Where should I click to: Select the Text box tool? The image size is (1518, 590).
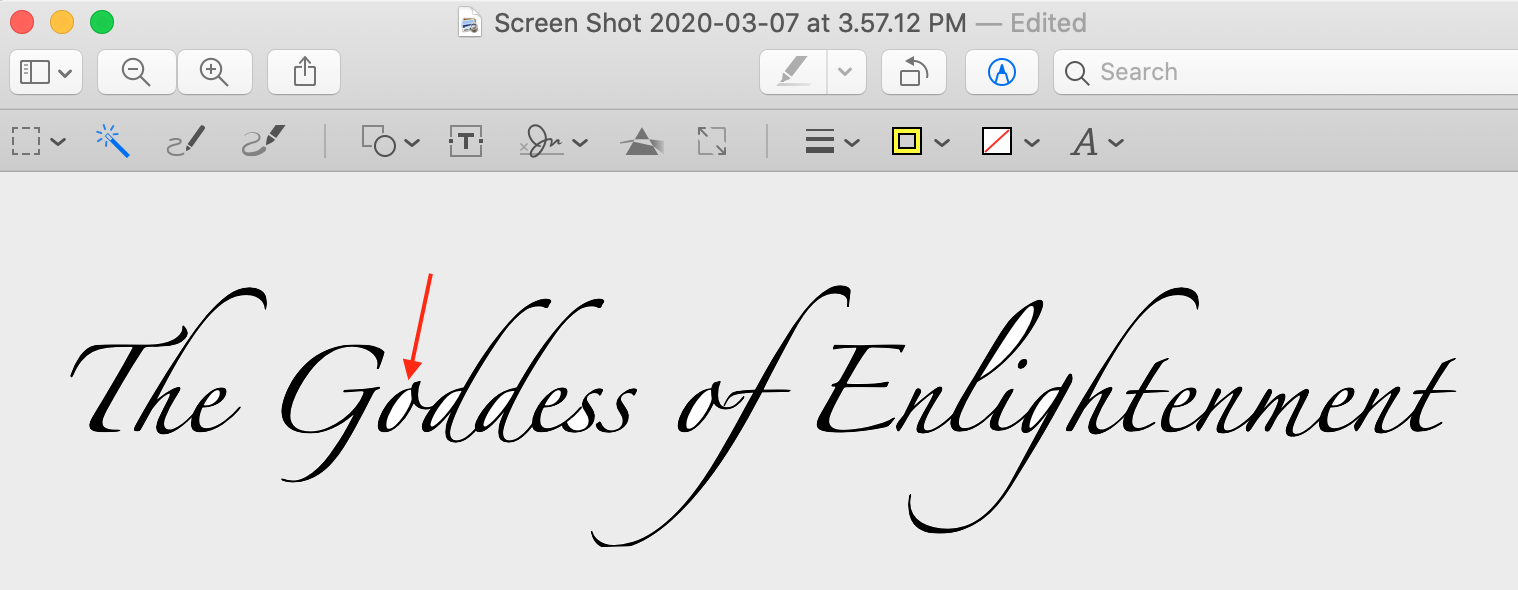(467, 141)
